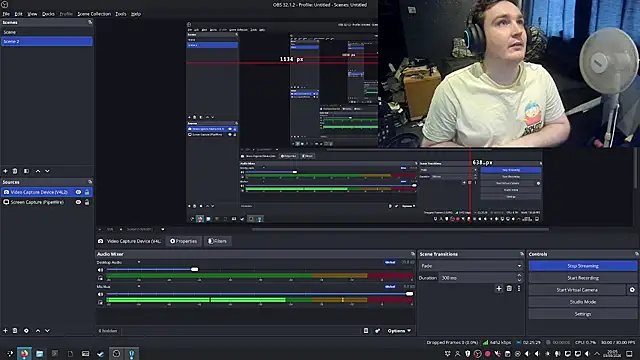Move the selected source down
Image resolution: width=640 pixels, height=360 pixels.
pyautogui.click(x=47, y=331)
